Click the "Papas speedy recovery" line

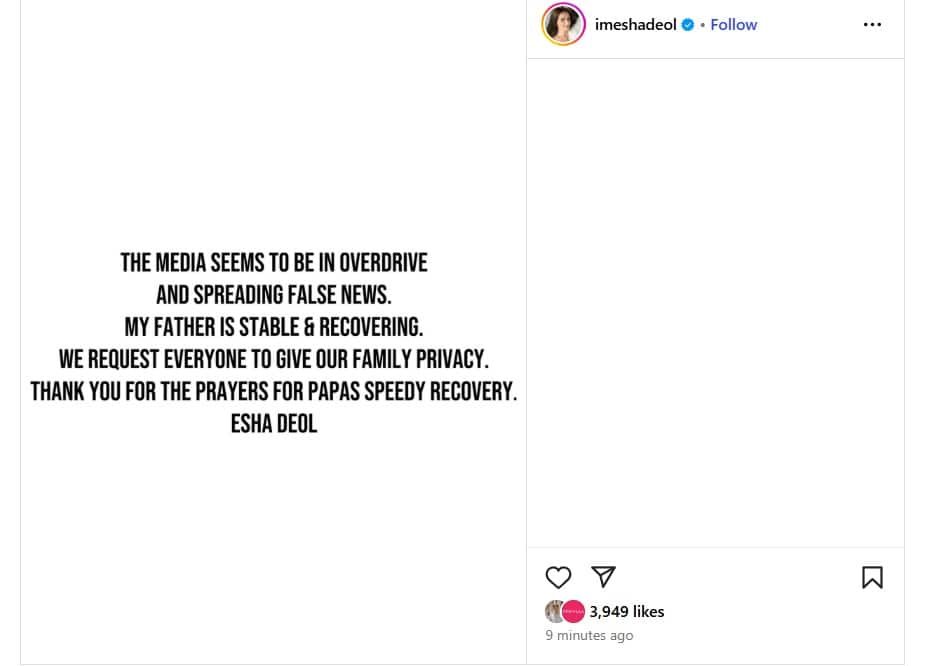pos(273,391)
